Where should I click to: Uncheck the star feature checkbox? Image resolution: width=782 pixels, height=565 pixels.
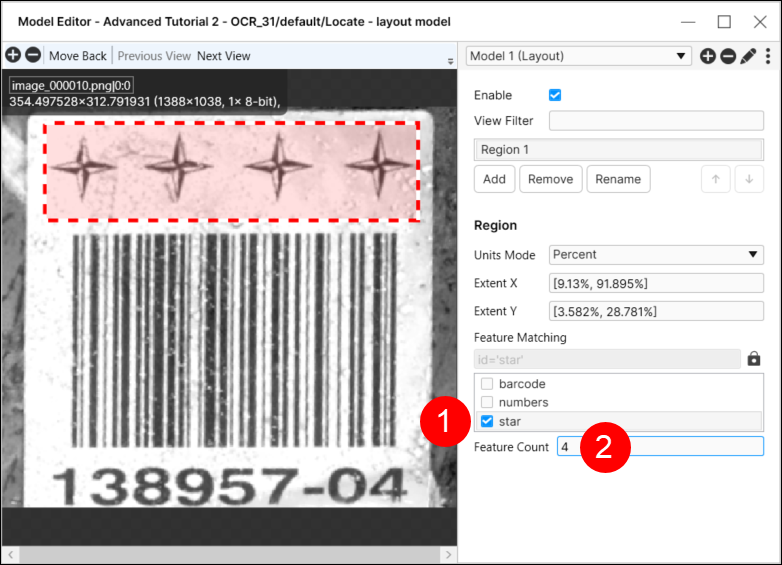pos(487,421)
